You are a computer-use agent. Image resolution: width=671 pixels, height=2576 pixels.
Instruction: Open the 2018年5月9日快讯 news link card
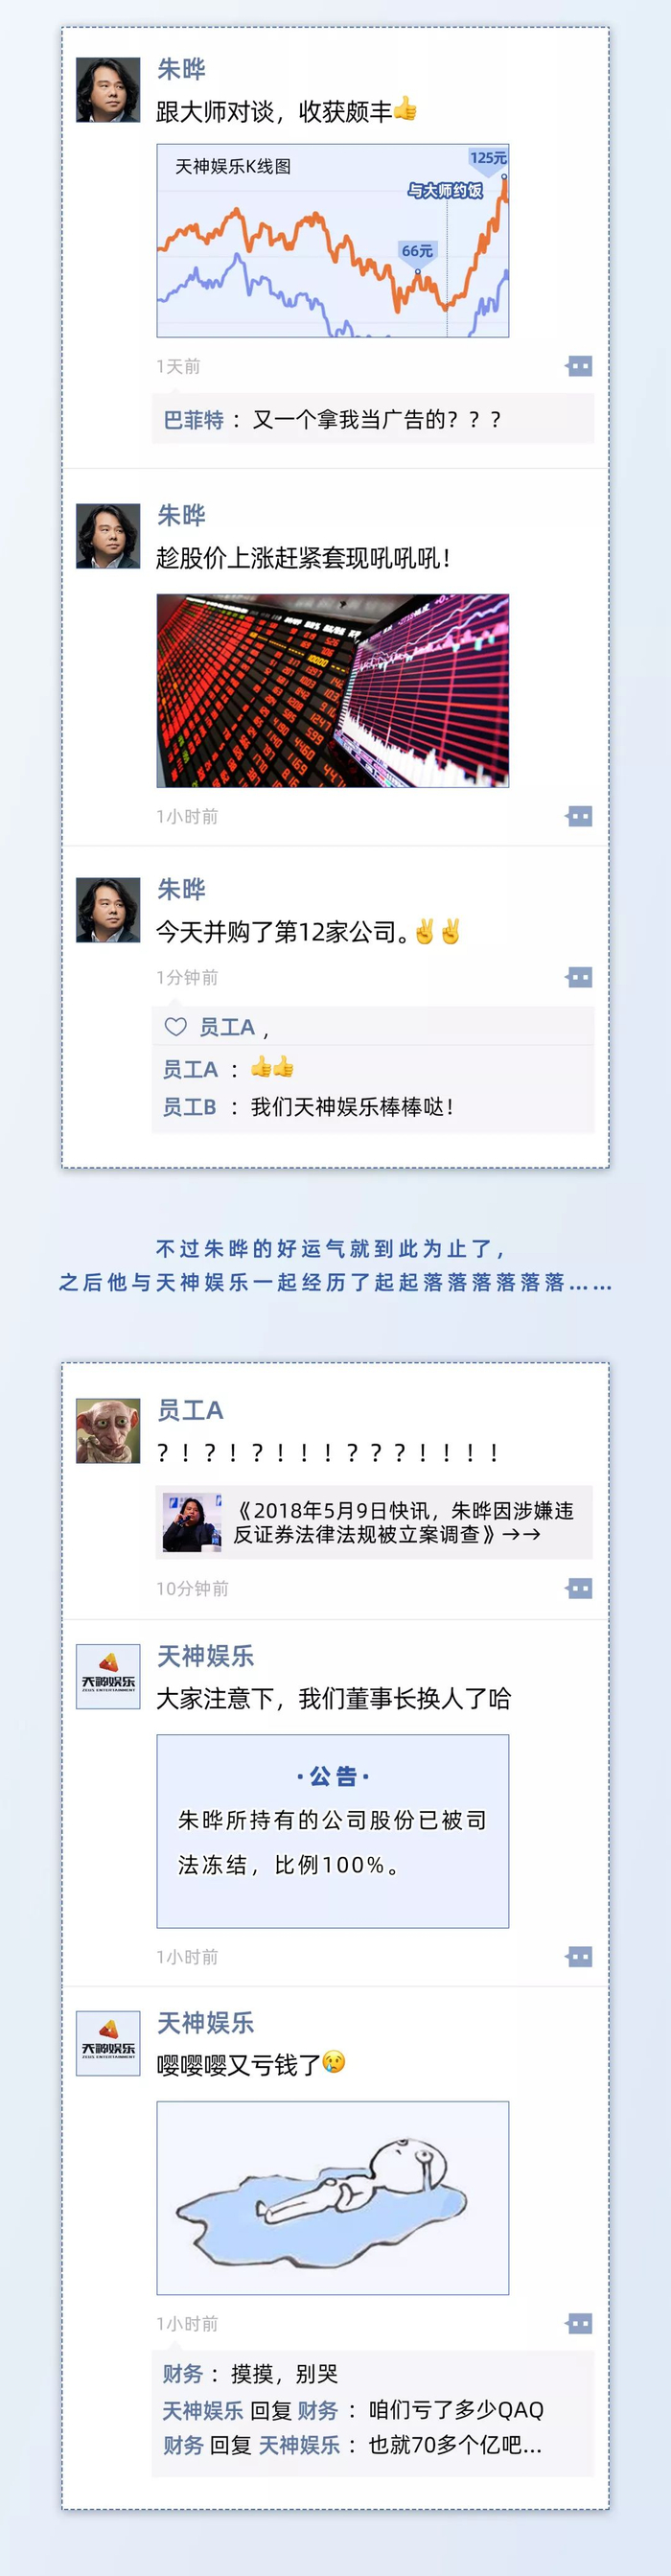374,1522
